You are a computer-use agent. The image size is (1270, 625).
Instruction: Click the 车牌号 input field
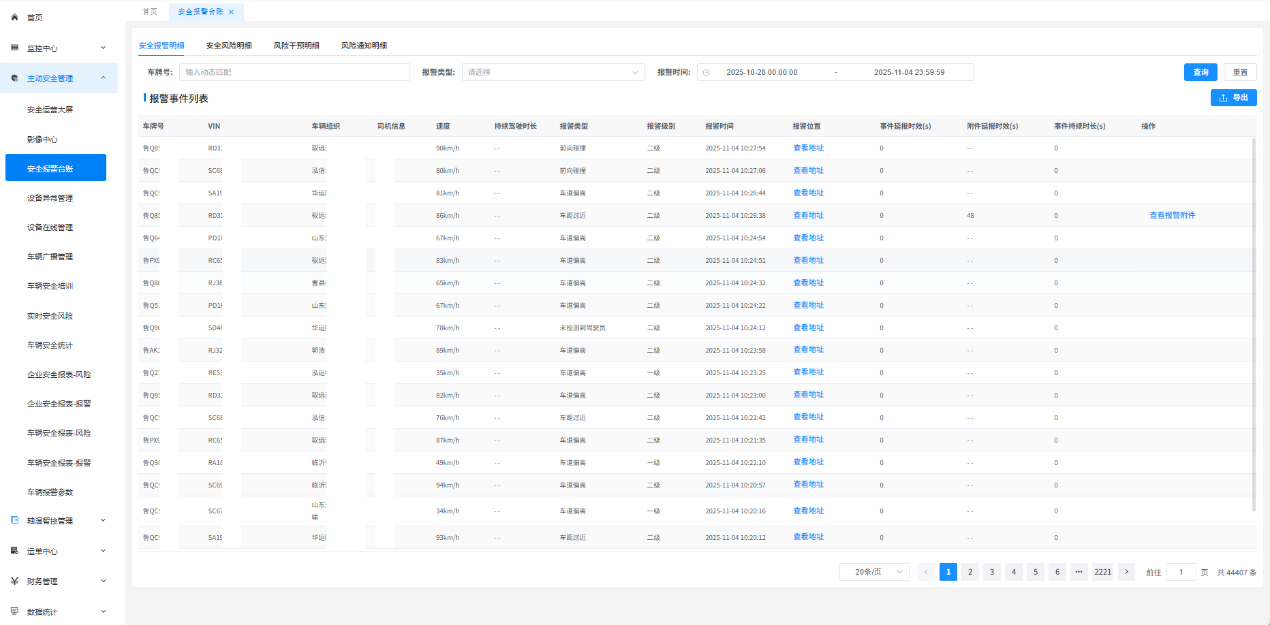294,72
